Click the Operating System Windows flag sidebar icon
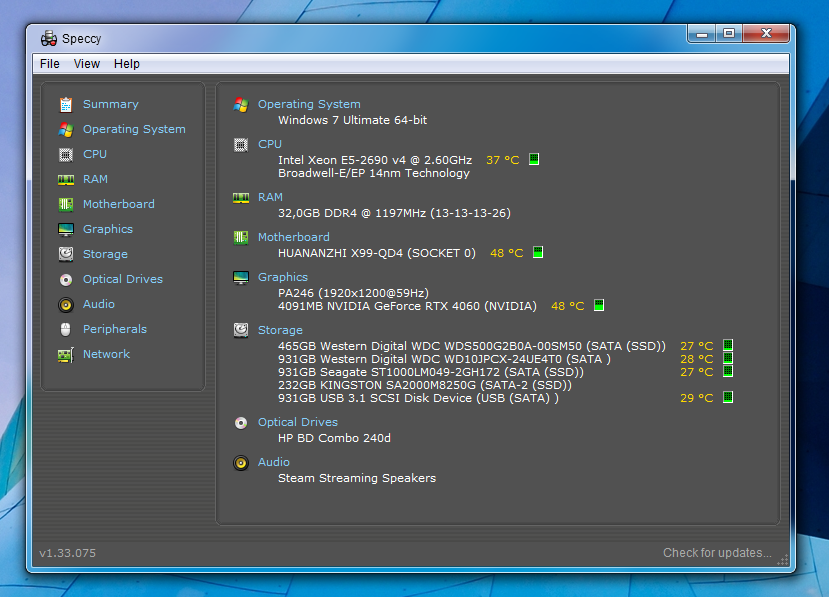 point(66,130)
